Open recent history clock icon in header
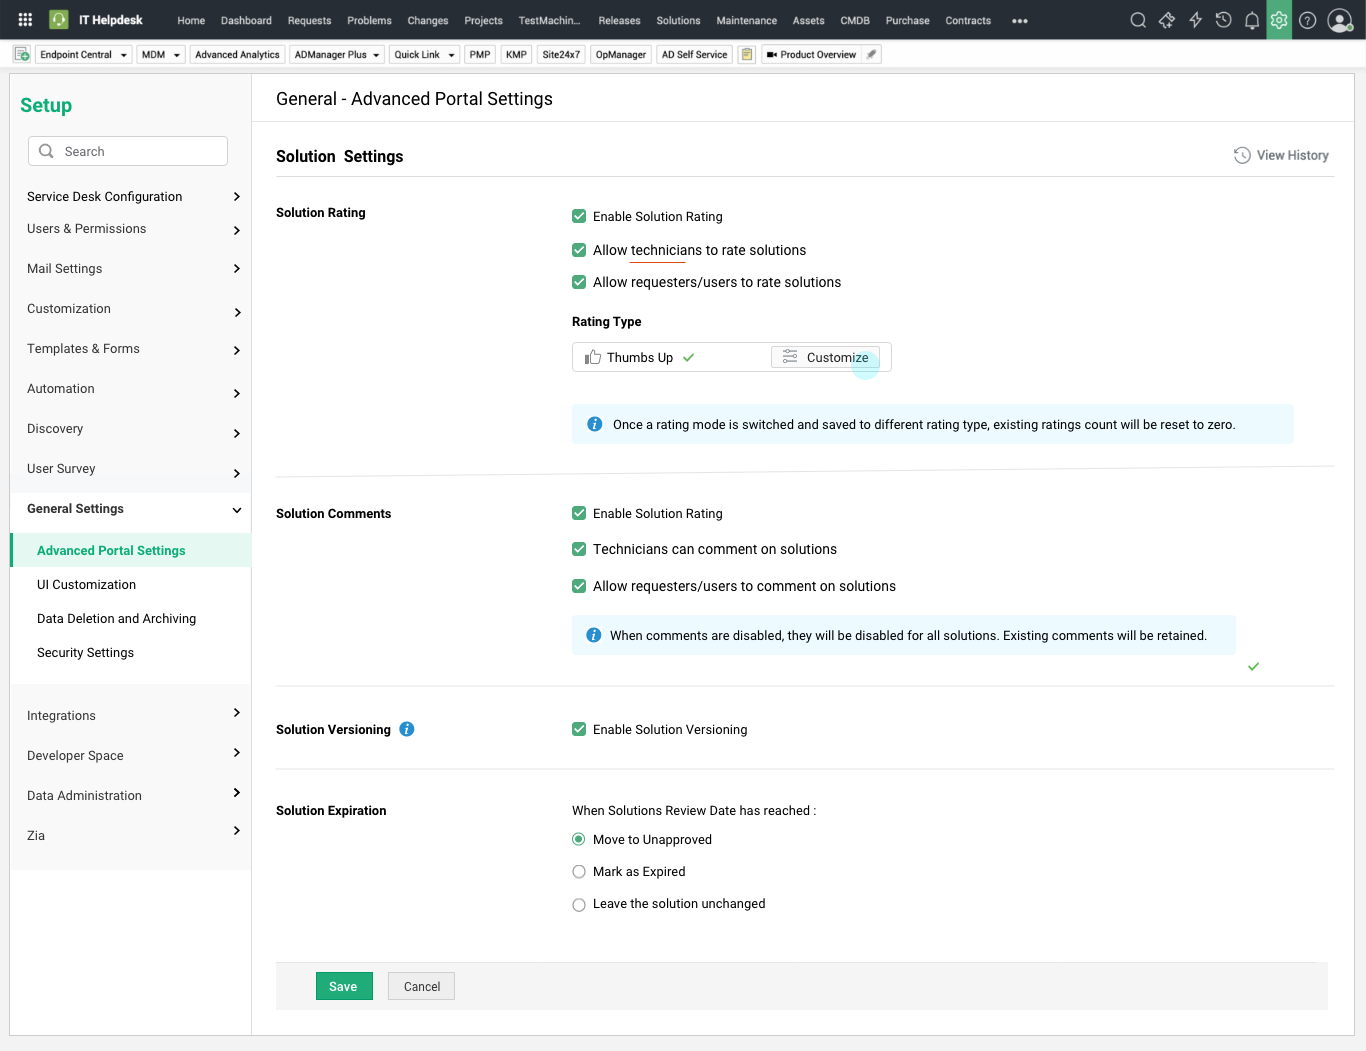1366x1051 pixels. (1223, 20)
